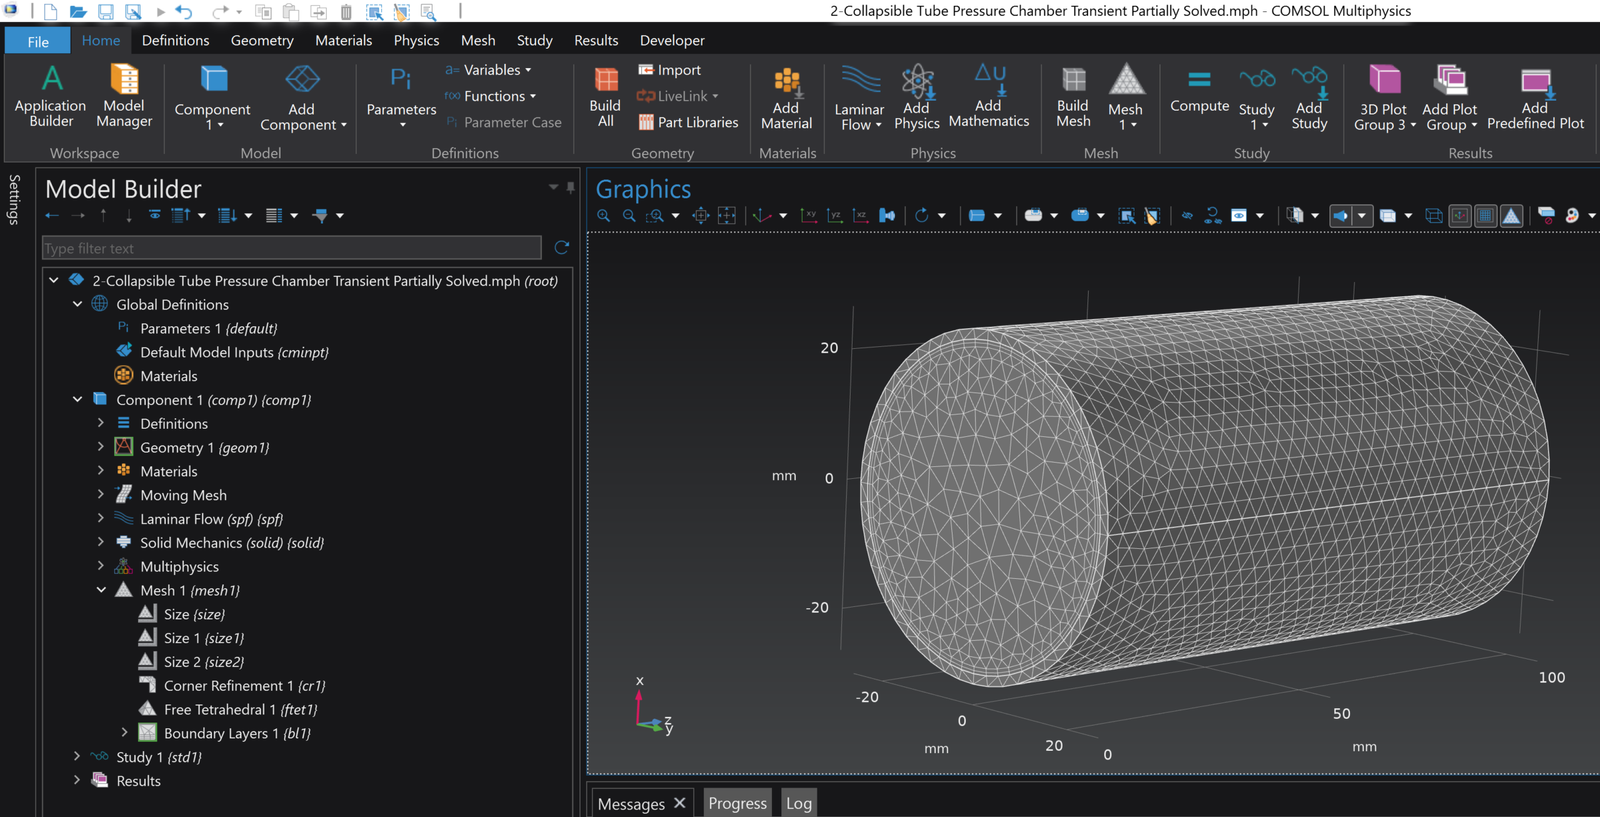Open the Model Manager
This screenshot has height=817, width=1600.
(x=124, y=80)
